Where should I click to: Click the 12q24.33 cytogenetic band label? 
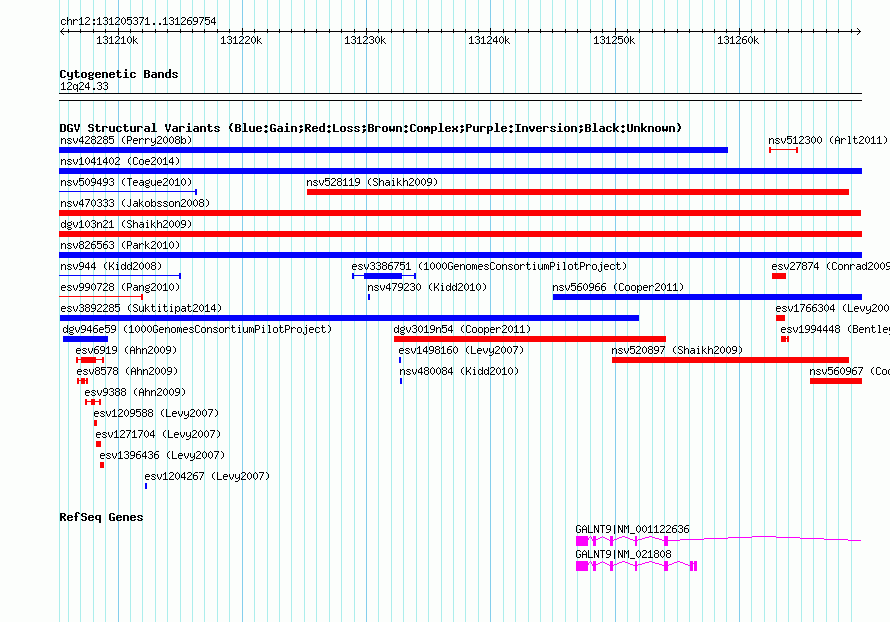click(x=84, y=86)
